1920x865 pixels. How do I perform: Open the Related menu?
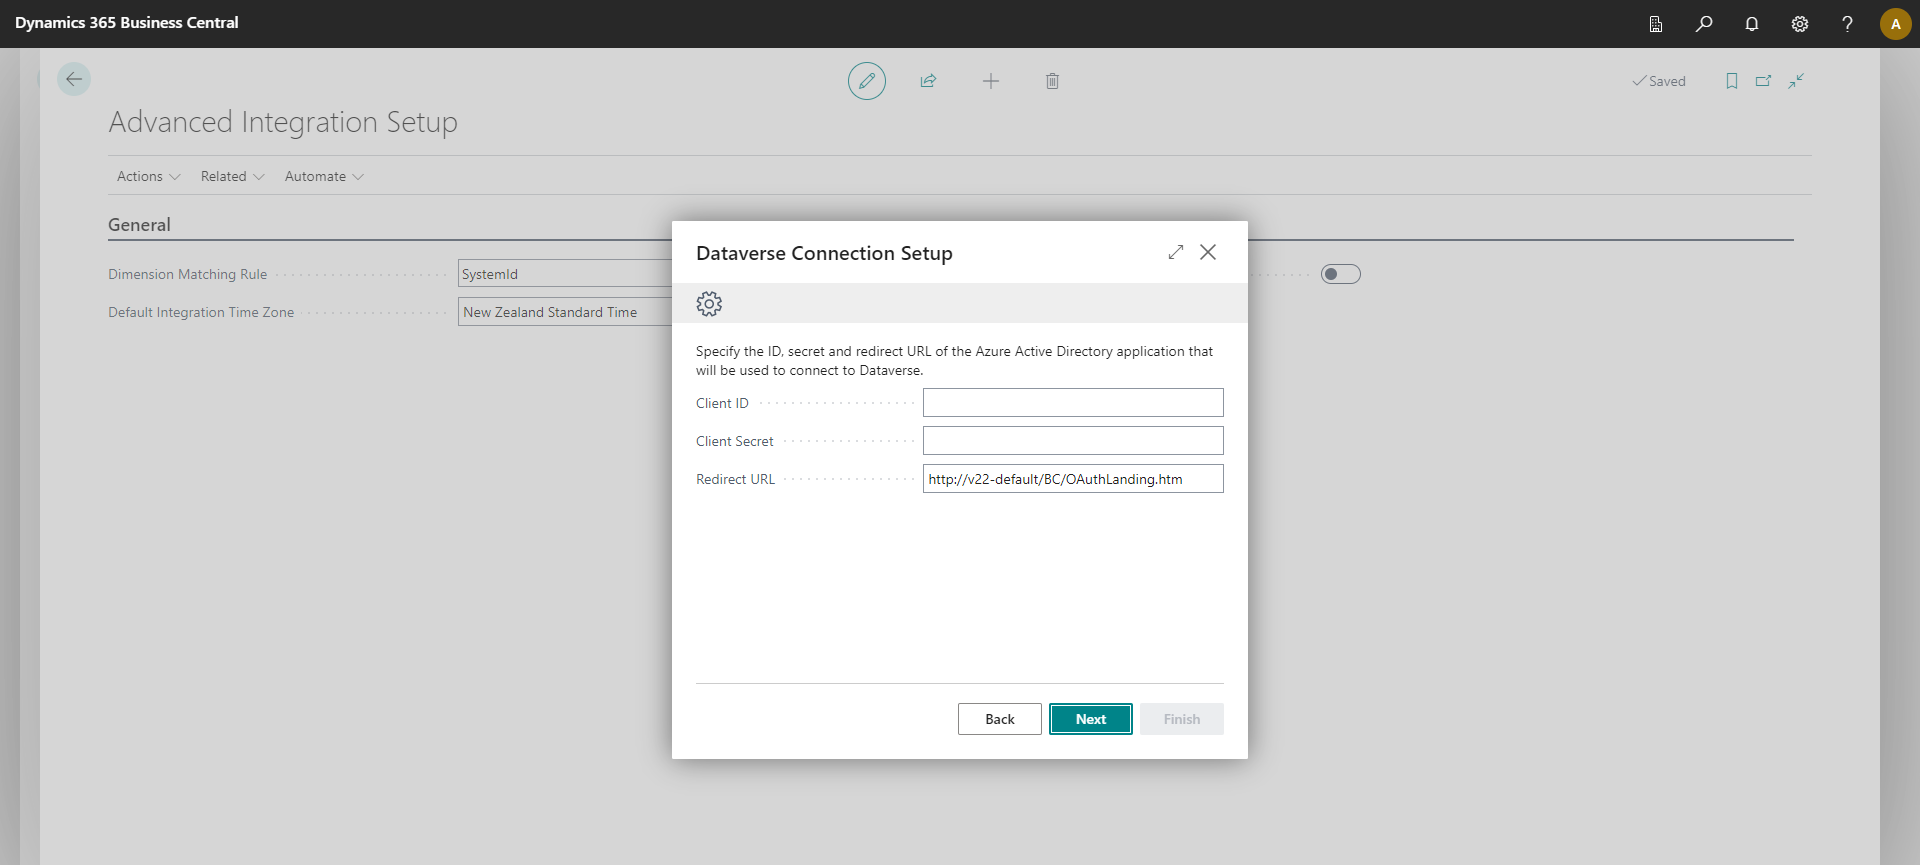(x=232, y=176)
